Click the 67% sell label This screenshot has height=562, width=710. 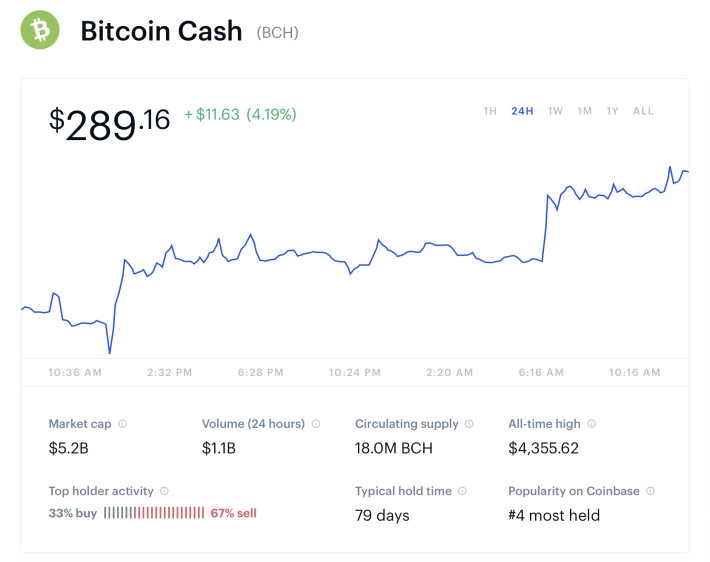(234, 513)
